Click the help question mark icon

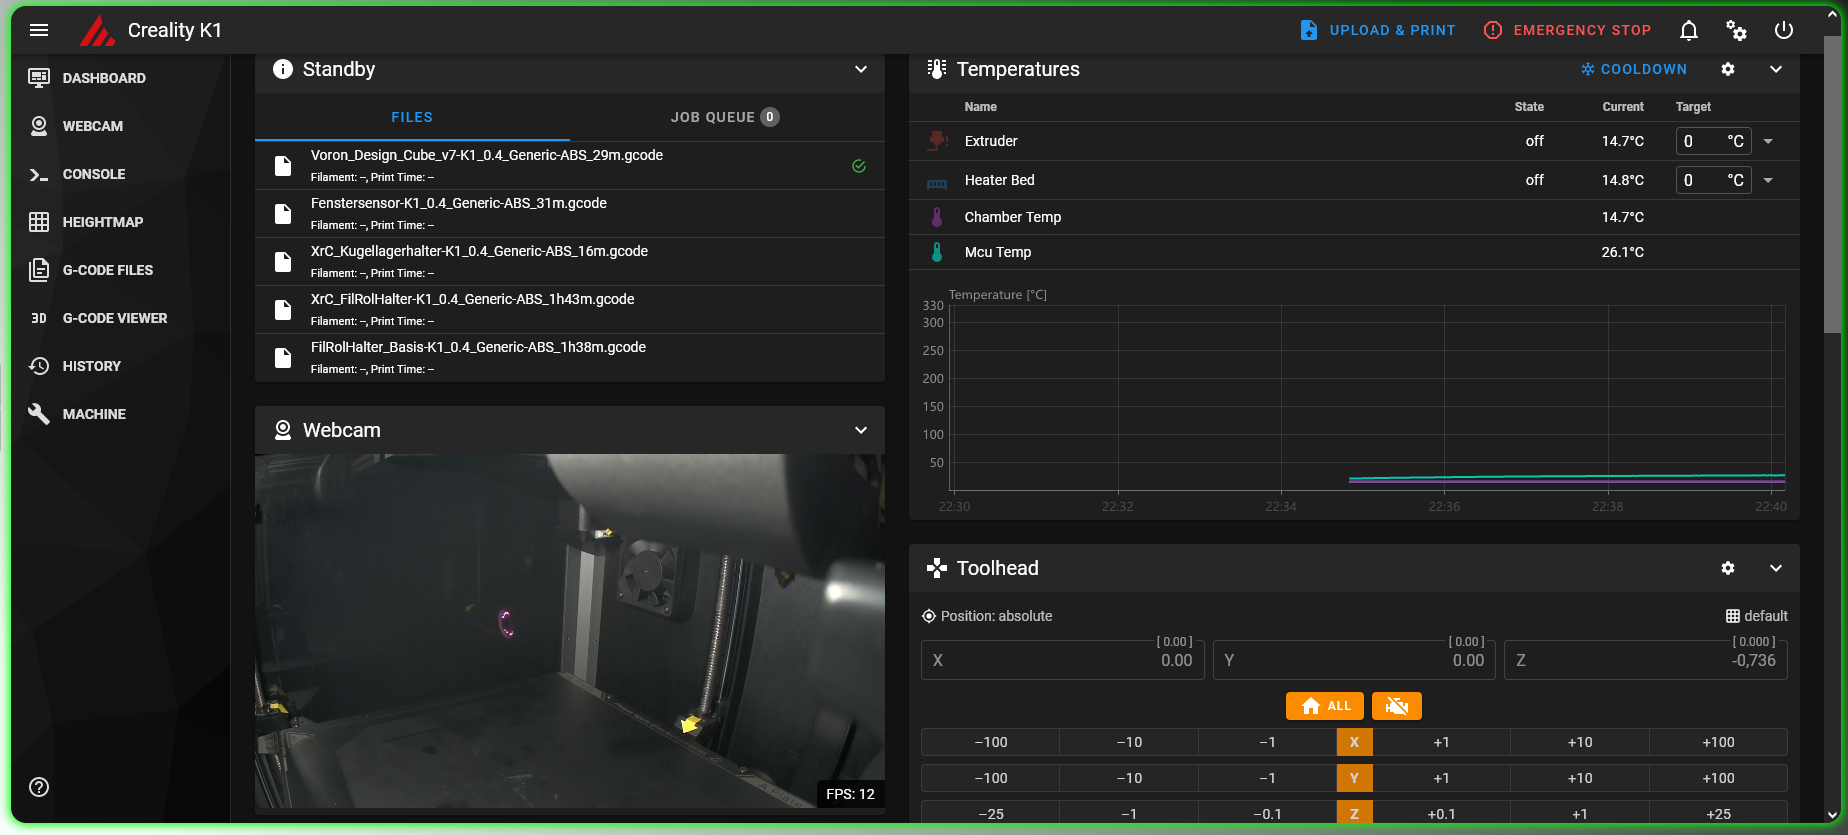point(39,787)
